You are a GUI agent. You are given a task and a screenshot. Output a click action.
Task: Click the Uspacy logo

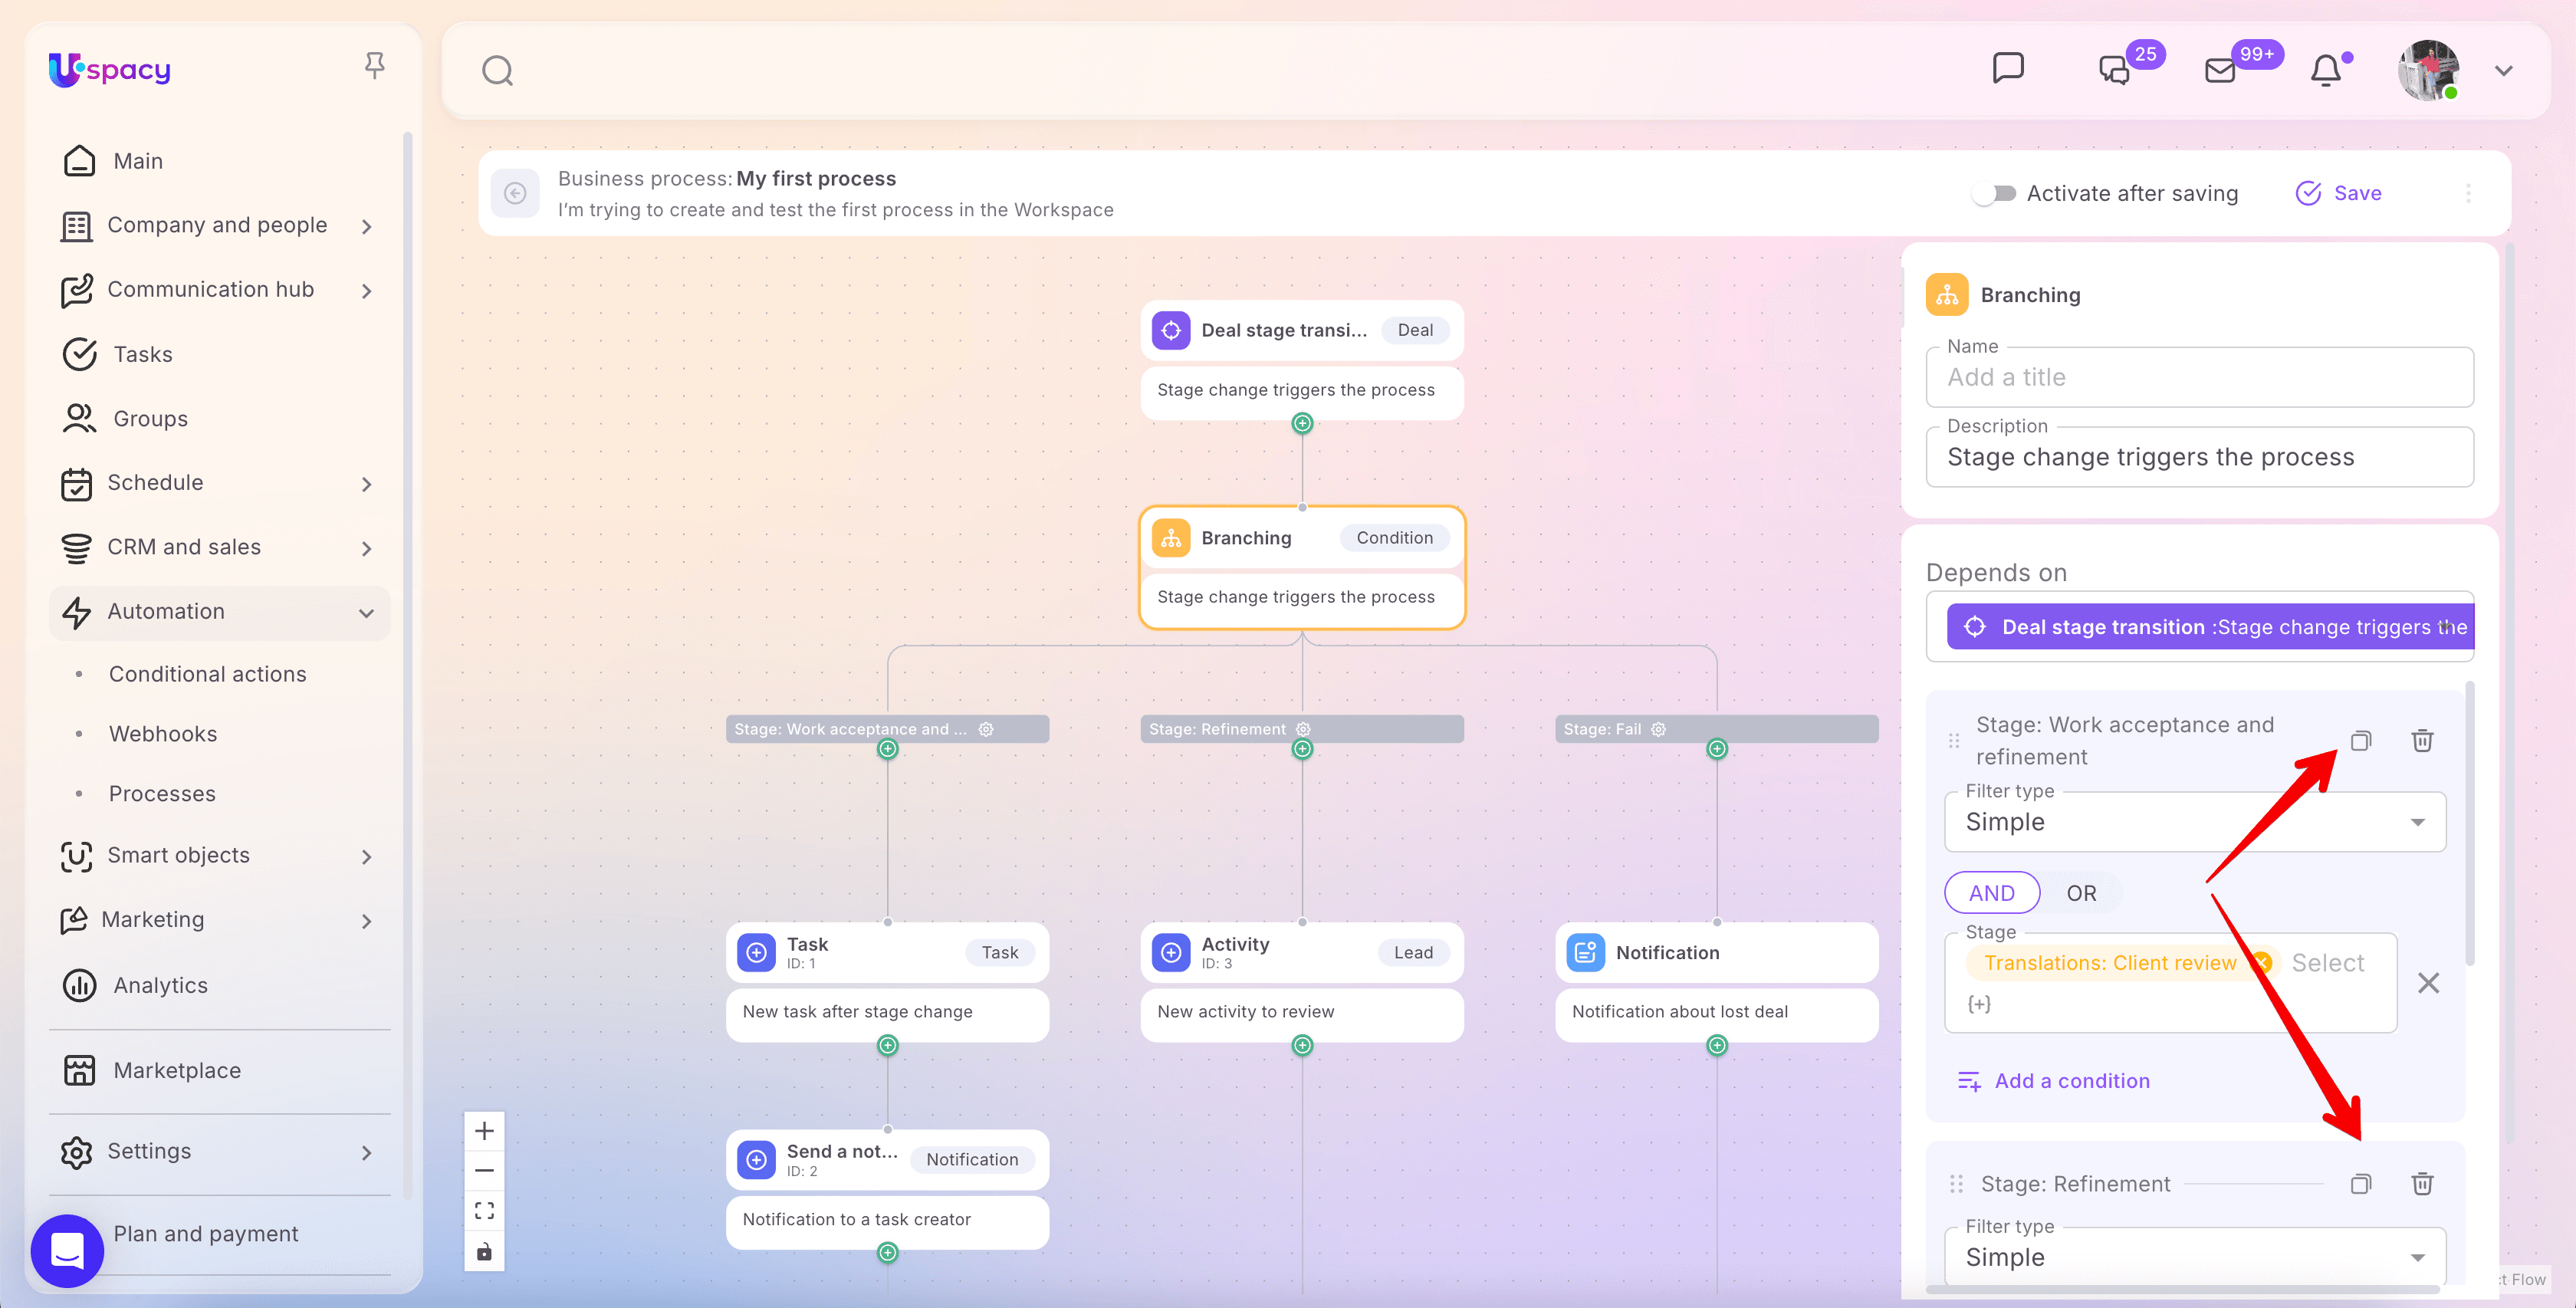coord(110,69)
